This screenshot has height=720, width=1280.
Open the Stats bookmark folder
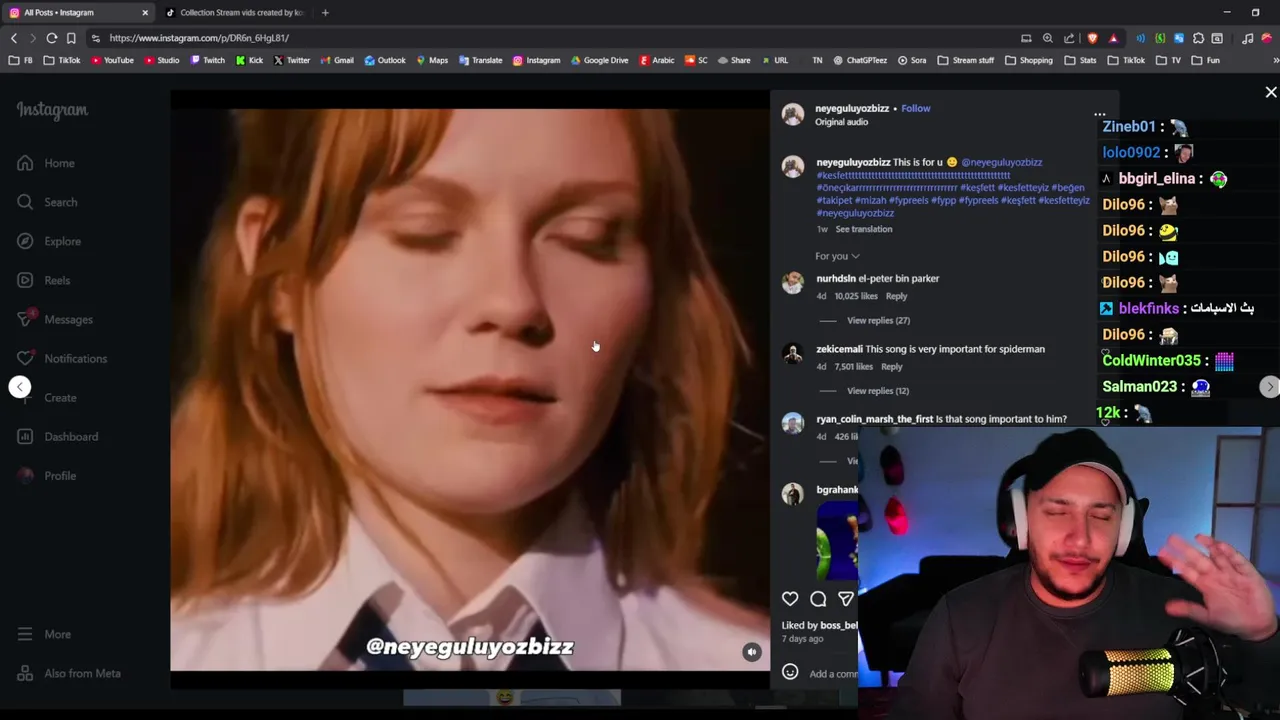point(1081,60)
